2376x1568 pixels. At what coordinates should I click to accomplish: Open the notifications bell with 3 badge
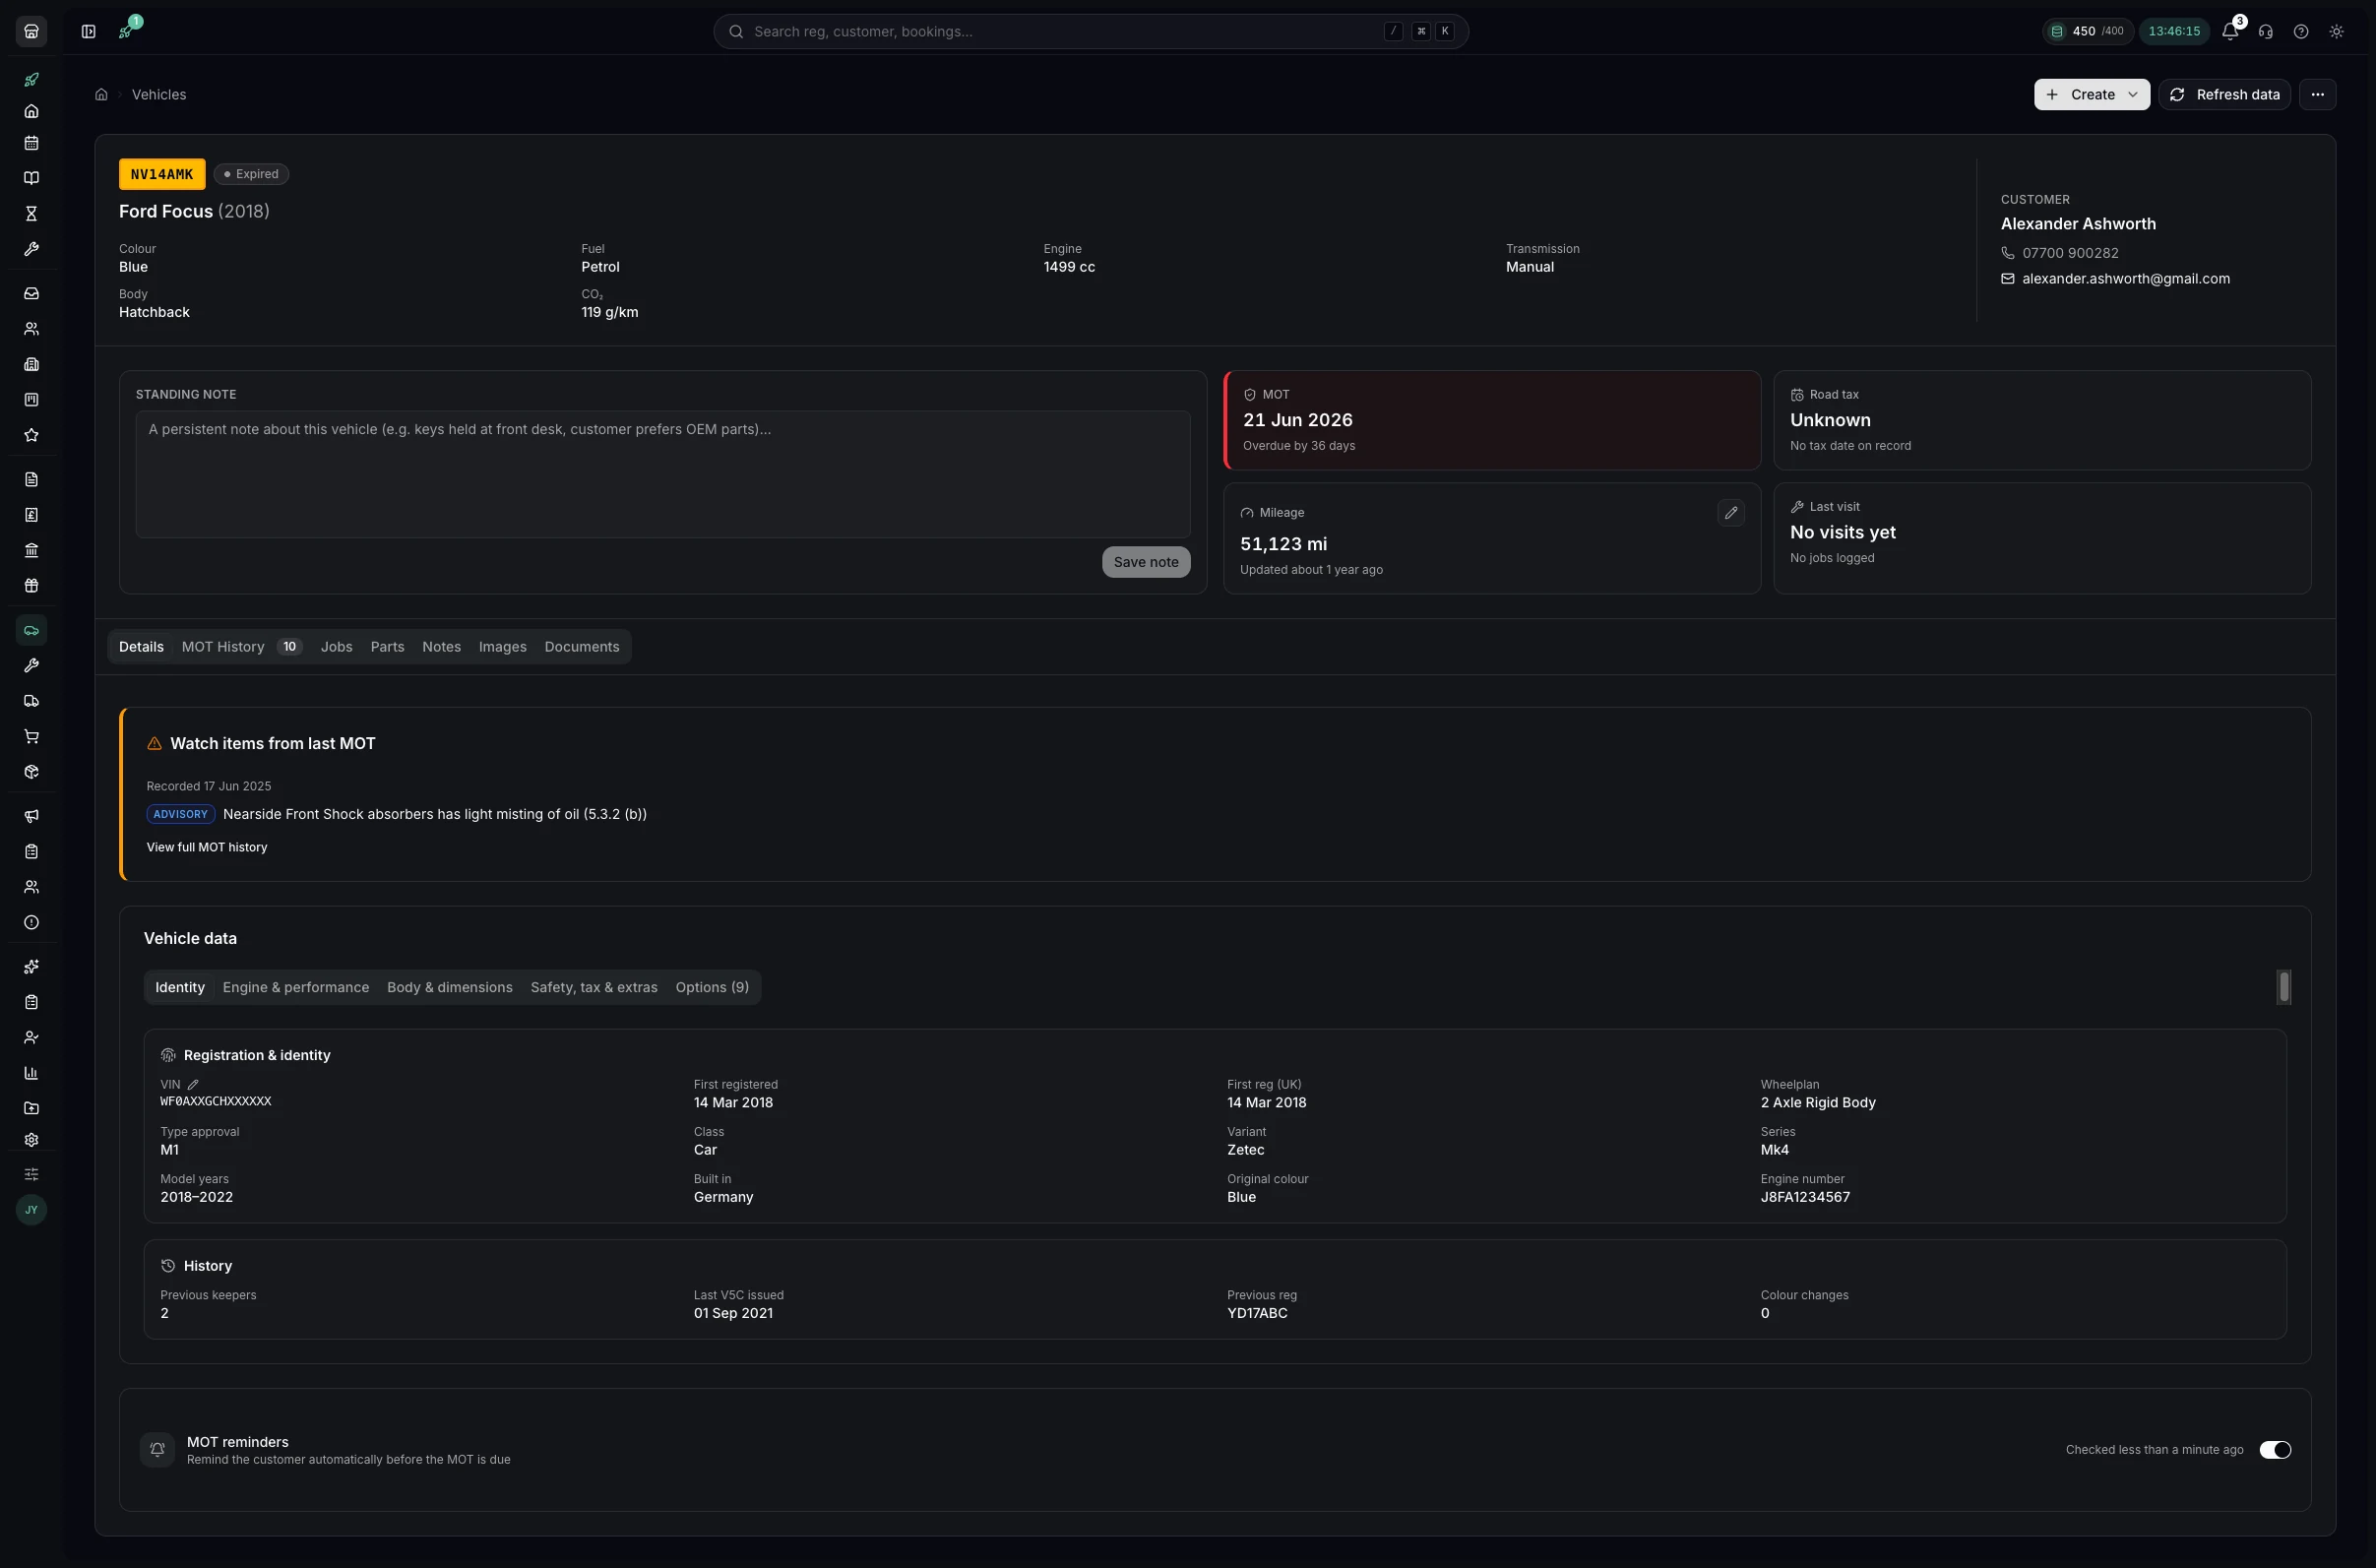coord(2230,31)
